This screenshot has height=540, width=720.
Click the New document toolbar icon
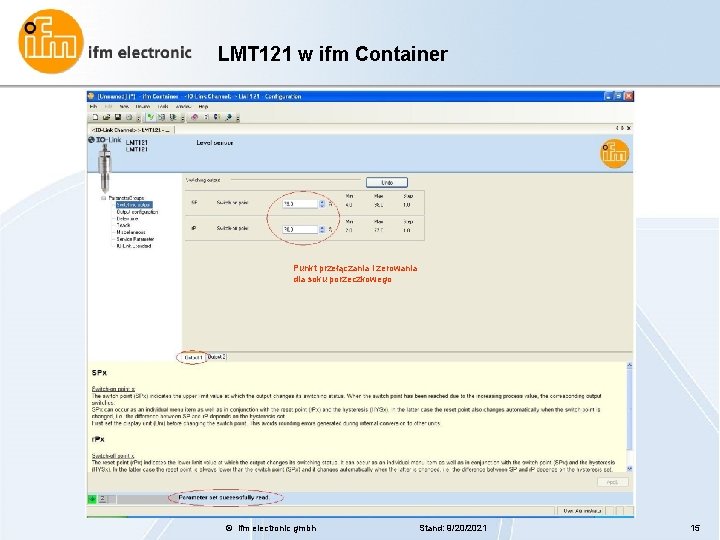pyautogui.click(x=95, y=118)
